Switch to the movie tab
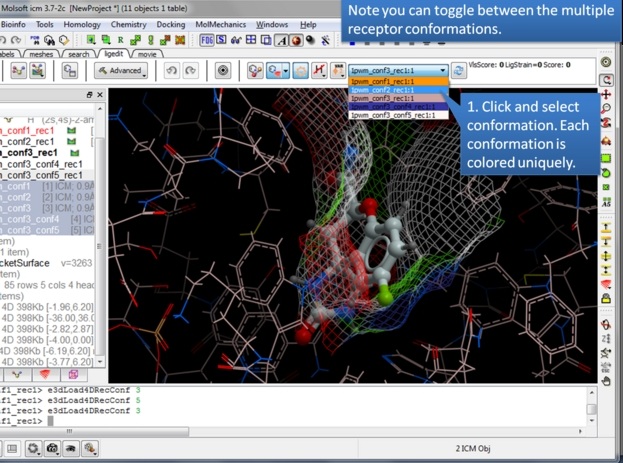 (x=146, y=53)
